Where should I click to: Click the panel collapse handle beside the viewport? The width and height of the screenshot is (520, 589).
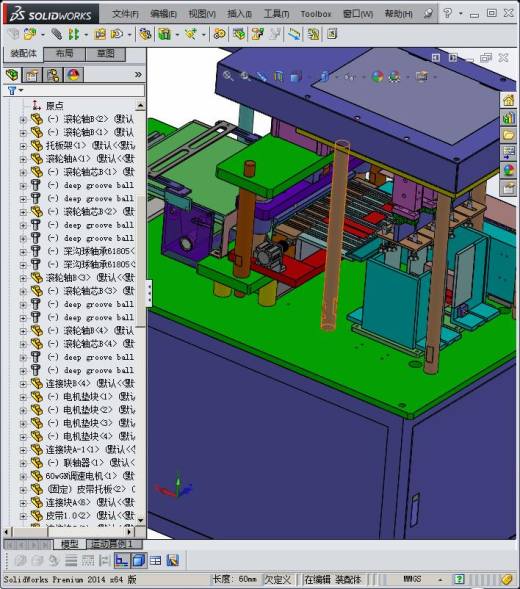pyautogui.click(x=149, y=293)
